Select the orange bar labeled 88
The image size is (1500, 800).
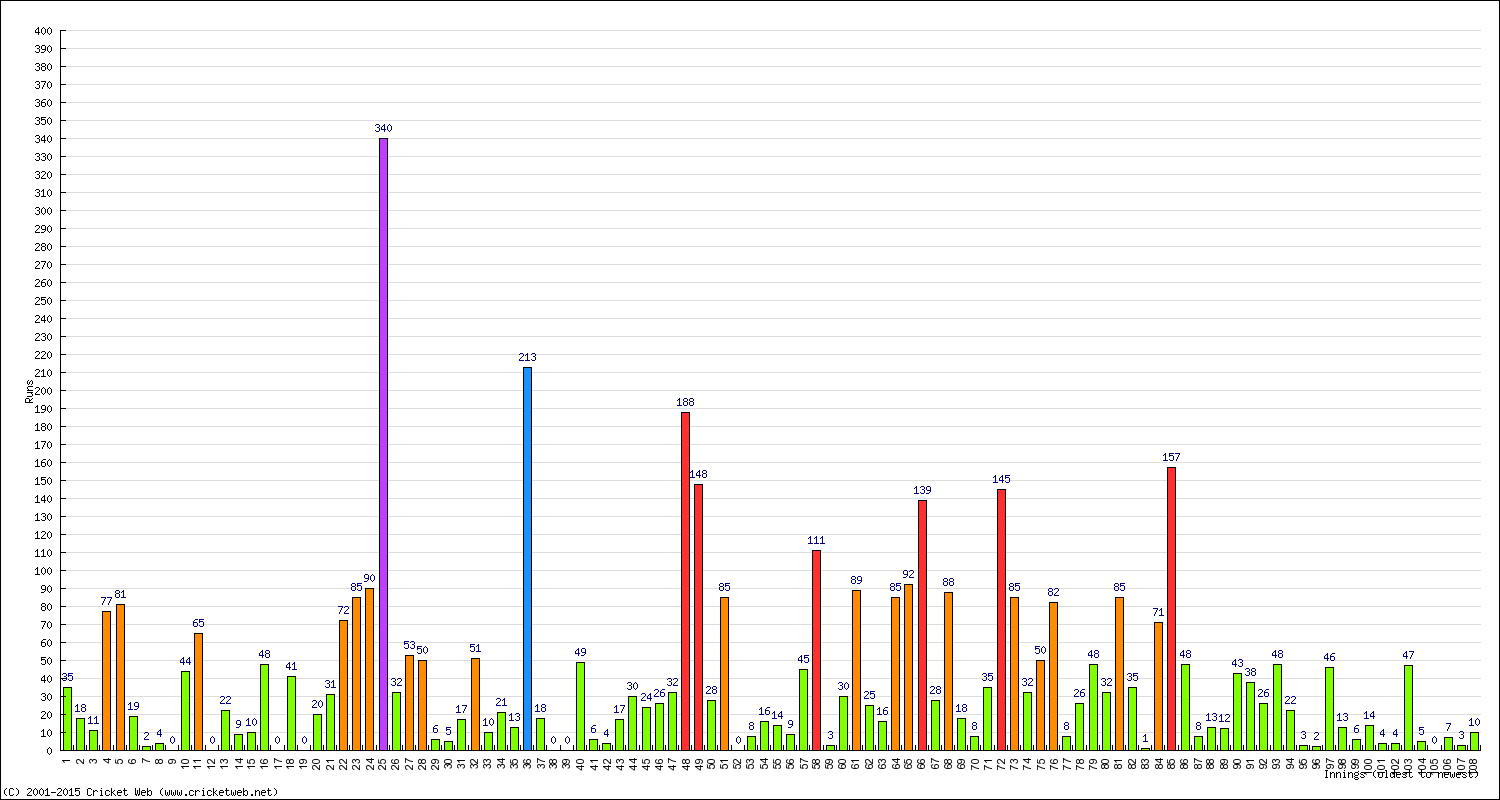pyautogui.click(x=948, y=671)
